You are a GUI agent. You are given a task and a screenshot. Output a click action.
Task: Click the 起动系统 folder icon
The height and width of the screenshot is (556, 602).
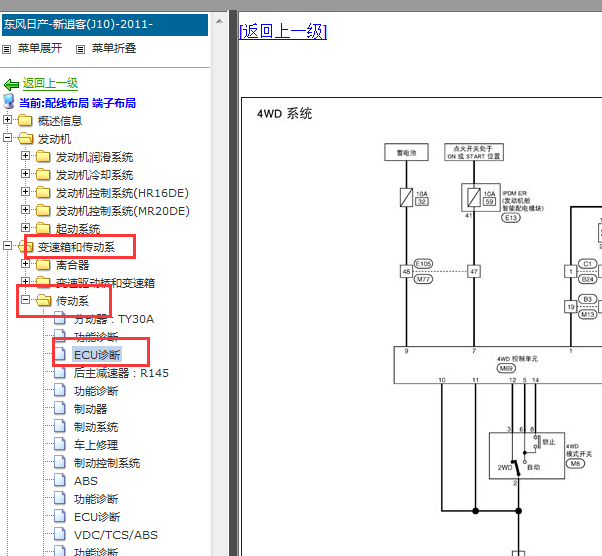click(43, 228)
